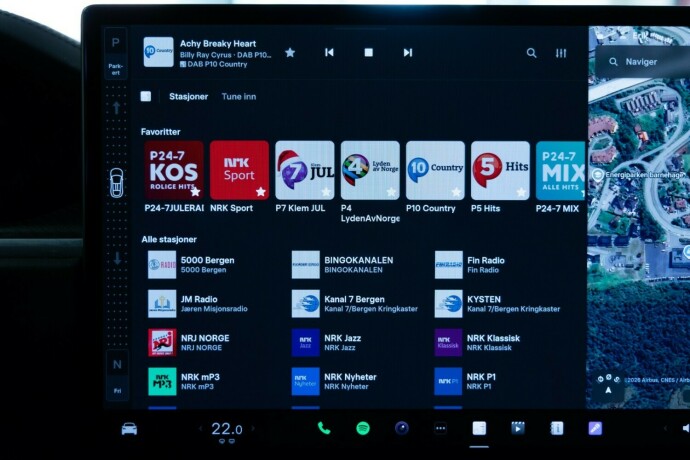Switch to Tune inn tab
Screen dimensions: 690x460
click(239, 96)
